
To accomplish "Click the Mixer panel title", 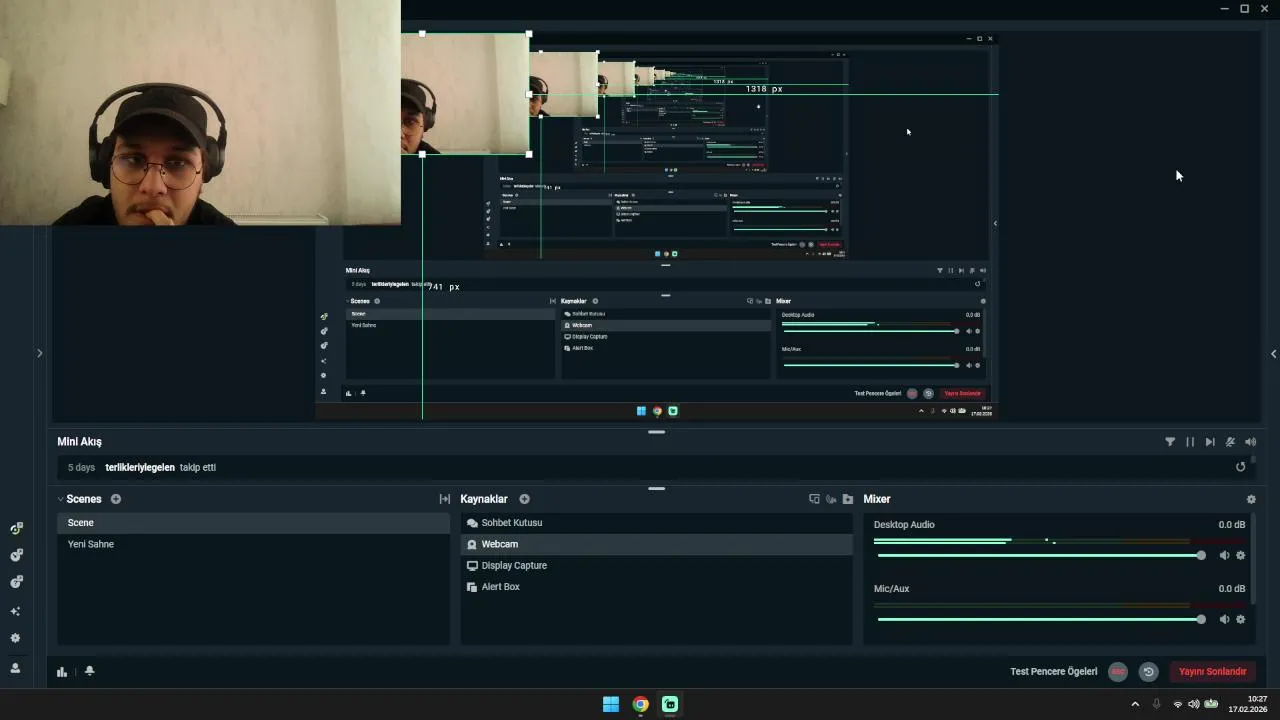I will (x=877, y=499).
